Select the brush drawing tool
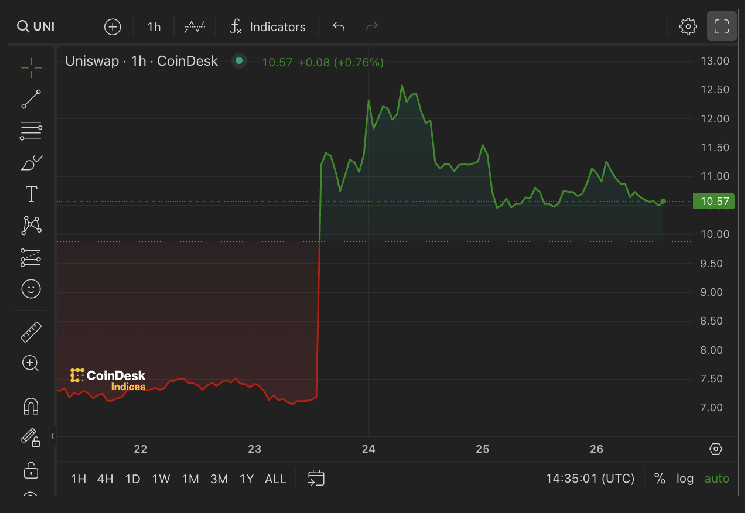The width and height of the screenshot is (745, 513). (x=31, y=162)
